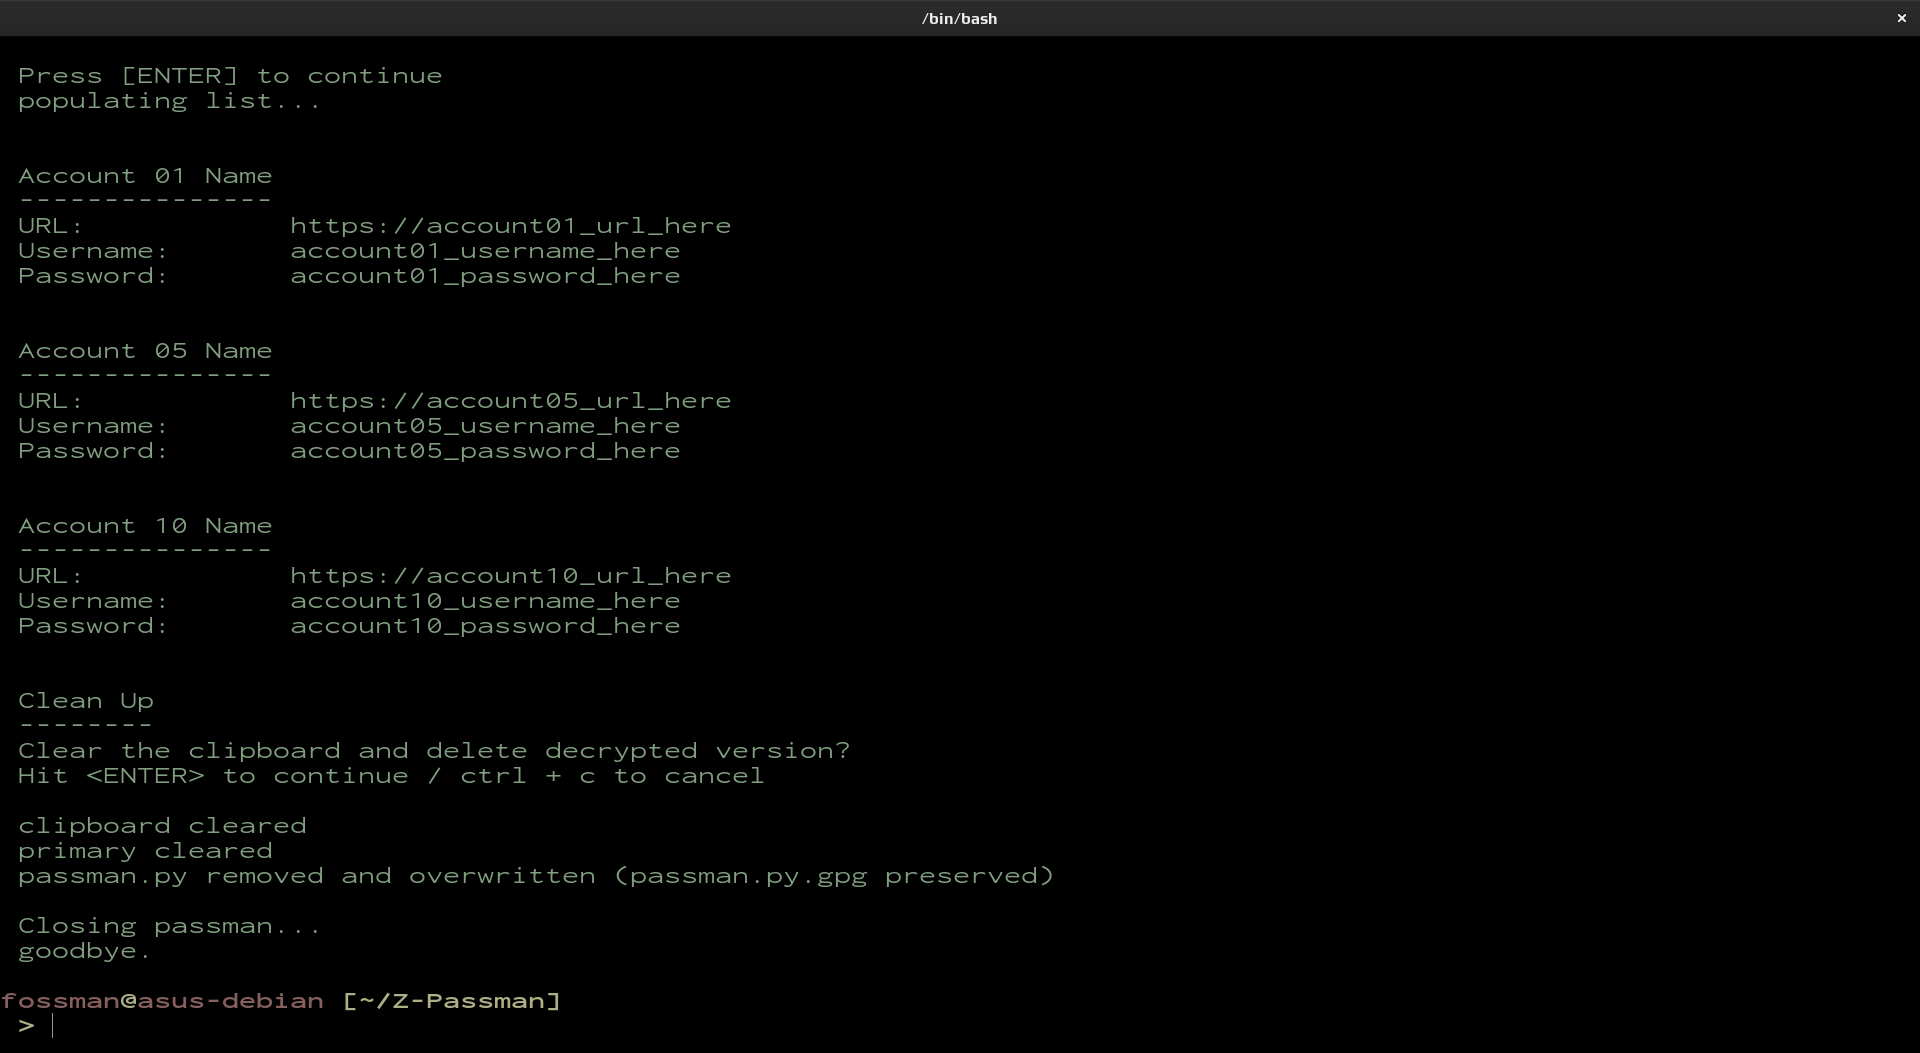Screen dimensions: 1920x1053
Task: Select the account10_password_here text
Action: (485, 626)
